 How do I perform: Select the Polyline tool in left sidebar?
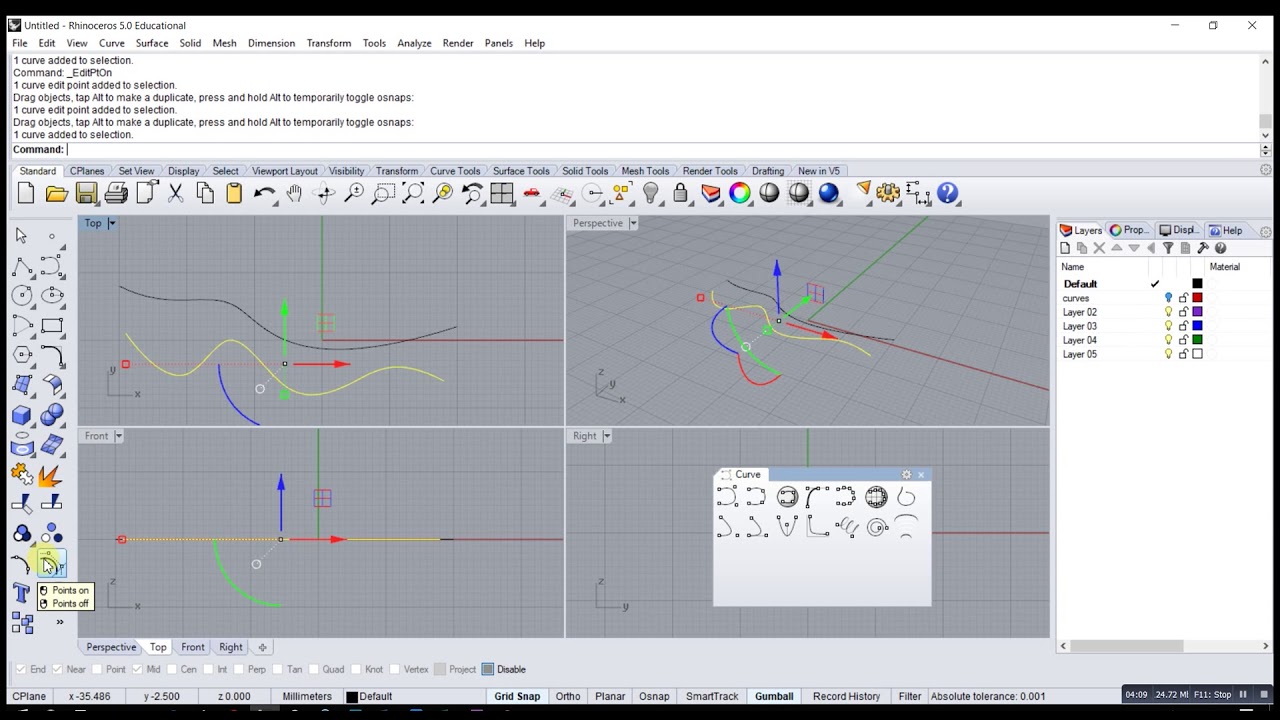[21, 266]
